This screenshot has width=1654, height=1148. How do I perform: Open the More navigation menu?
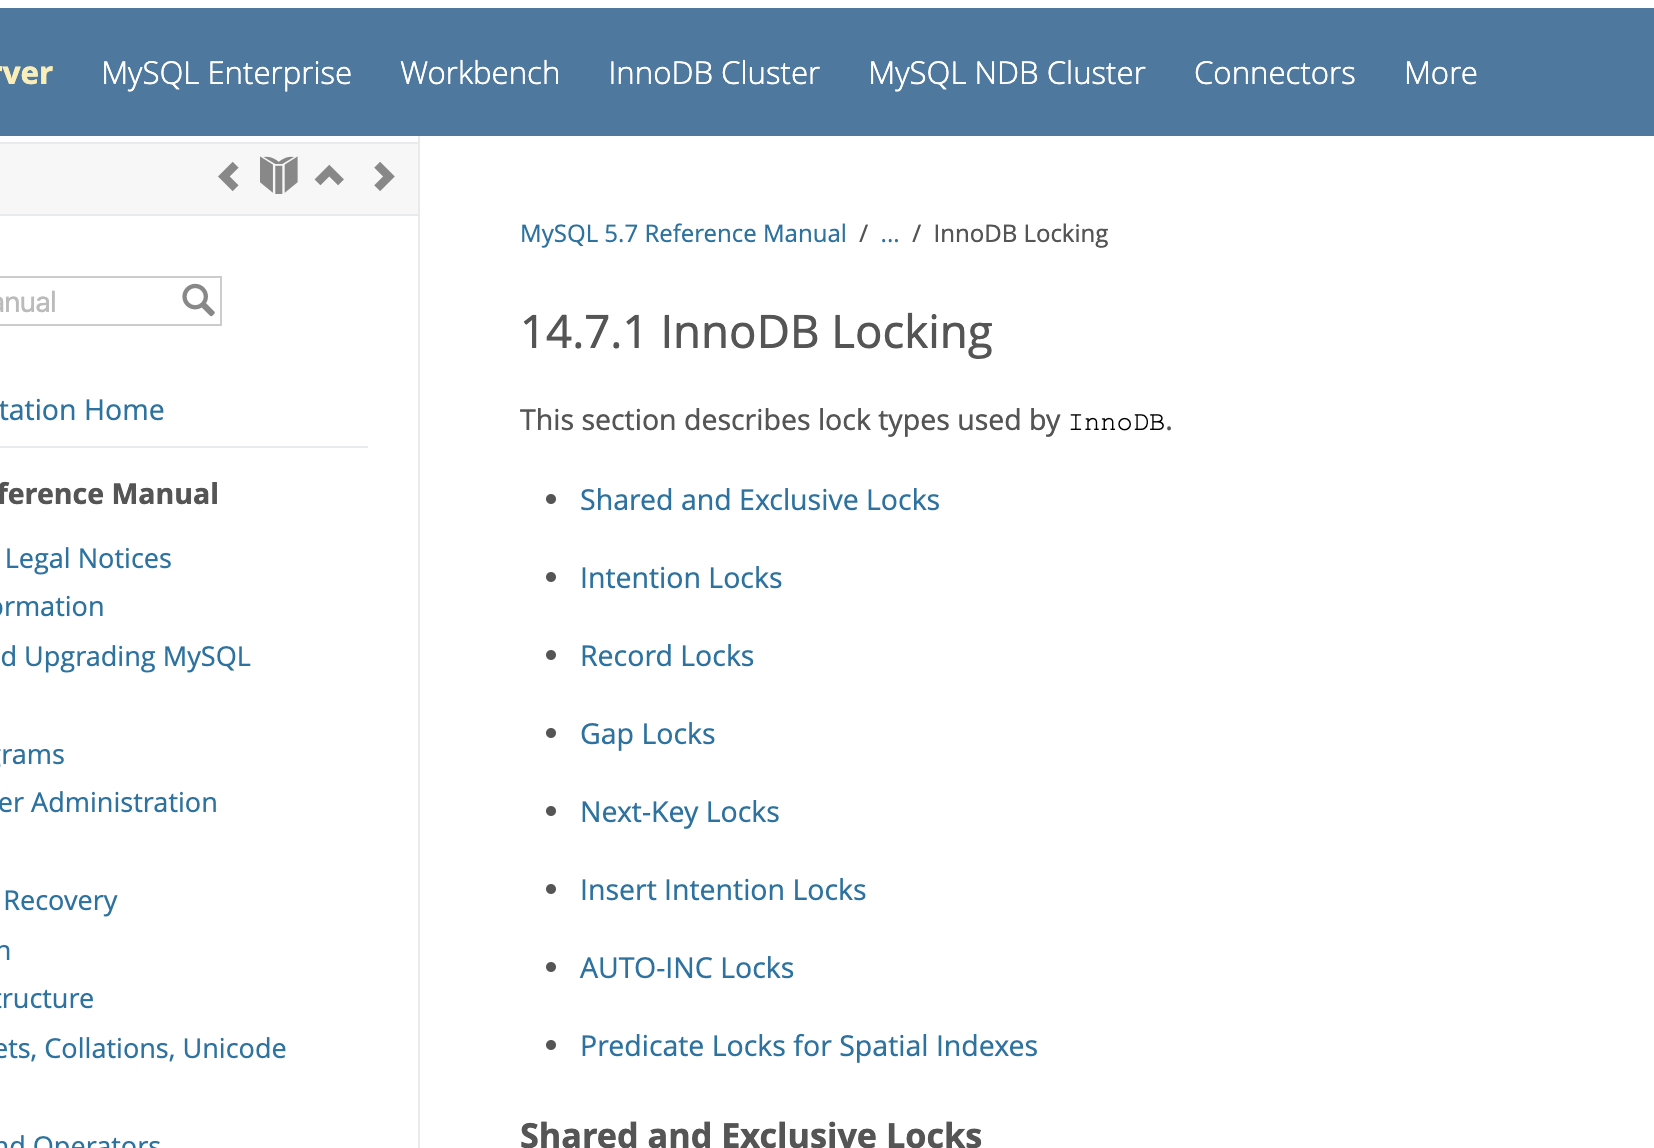pos(1441,73)
